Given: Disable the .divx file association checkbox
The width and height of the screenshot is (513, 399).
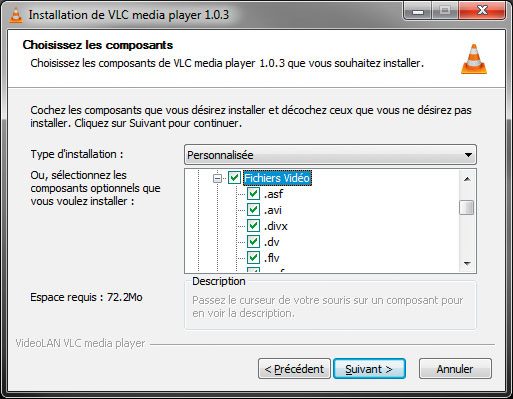Looking at the screenshot, I should [x=253, y=226].
